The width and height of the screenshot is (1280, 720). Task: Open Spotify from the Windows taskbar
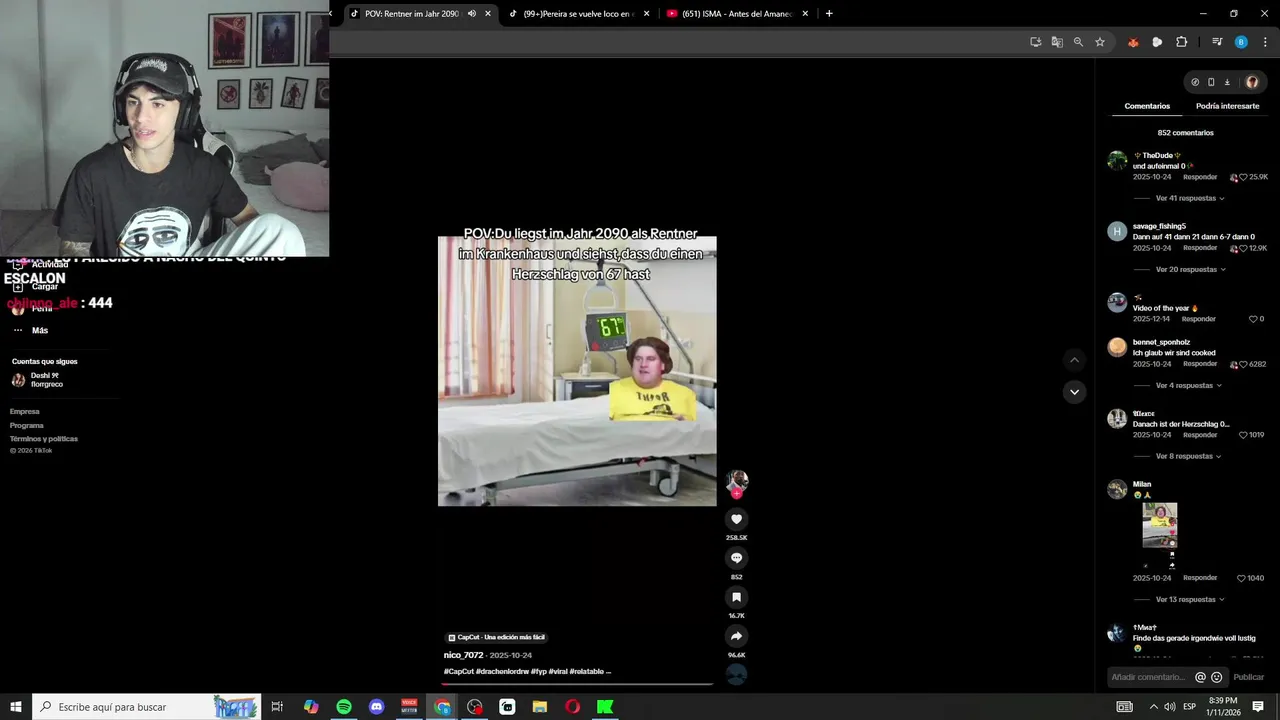[x=344, y=707]
